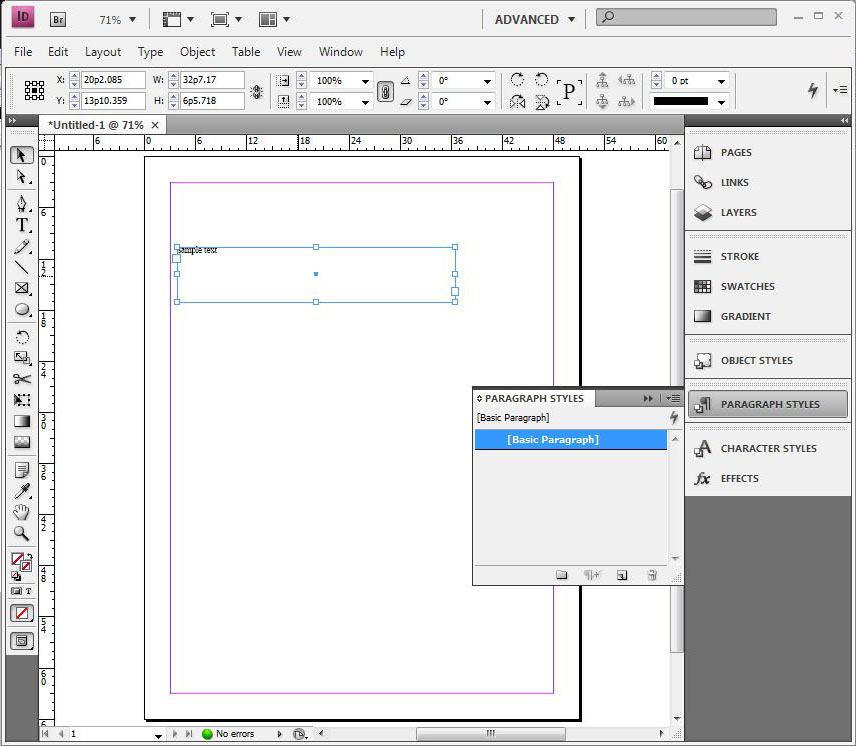Select the Eyedropper tool
The height and width of the screenshot is (746, 856).
coord(21,491)
